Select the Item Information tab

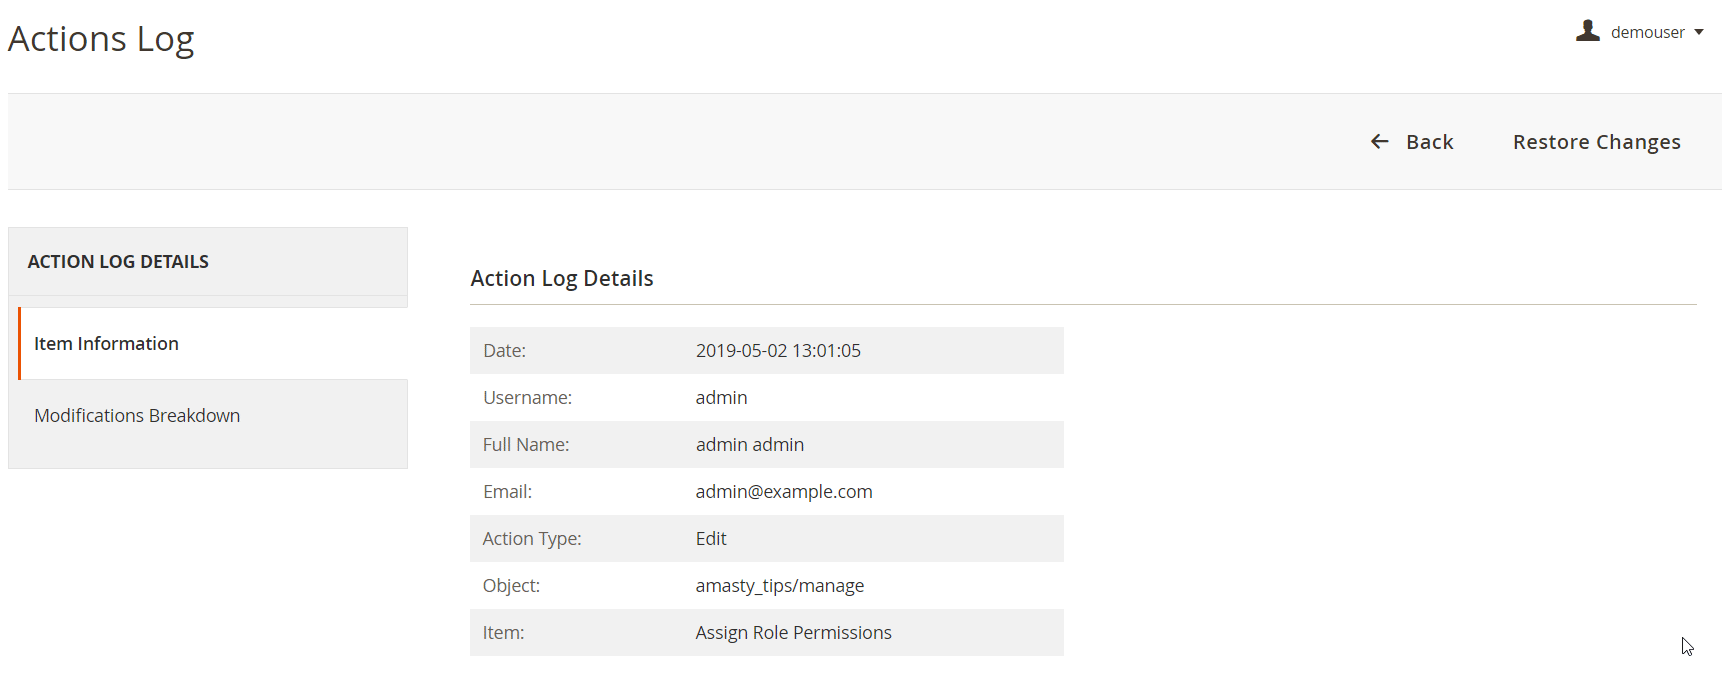pyautogui.click(x=106, y=344)
